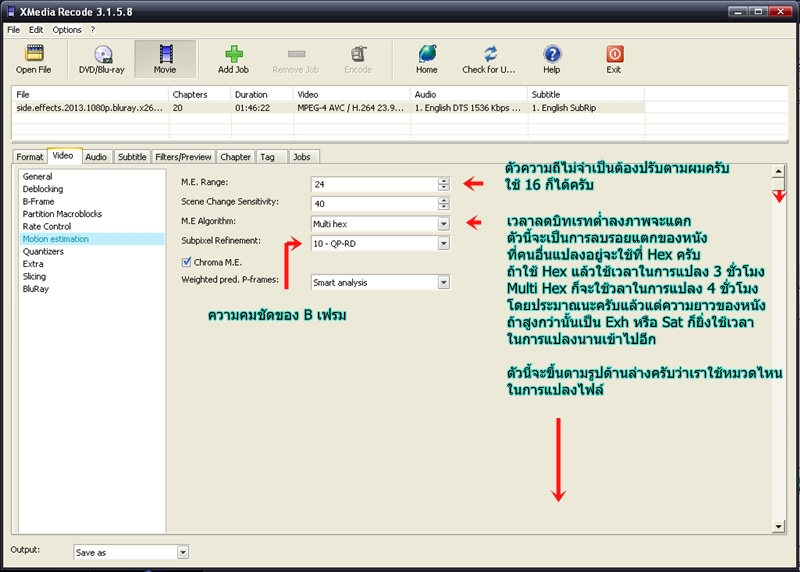
Task: Decrease M.E. Range with the down spinner
Action: (x=444, y=187)
